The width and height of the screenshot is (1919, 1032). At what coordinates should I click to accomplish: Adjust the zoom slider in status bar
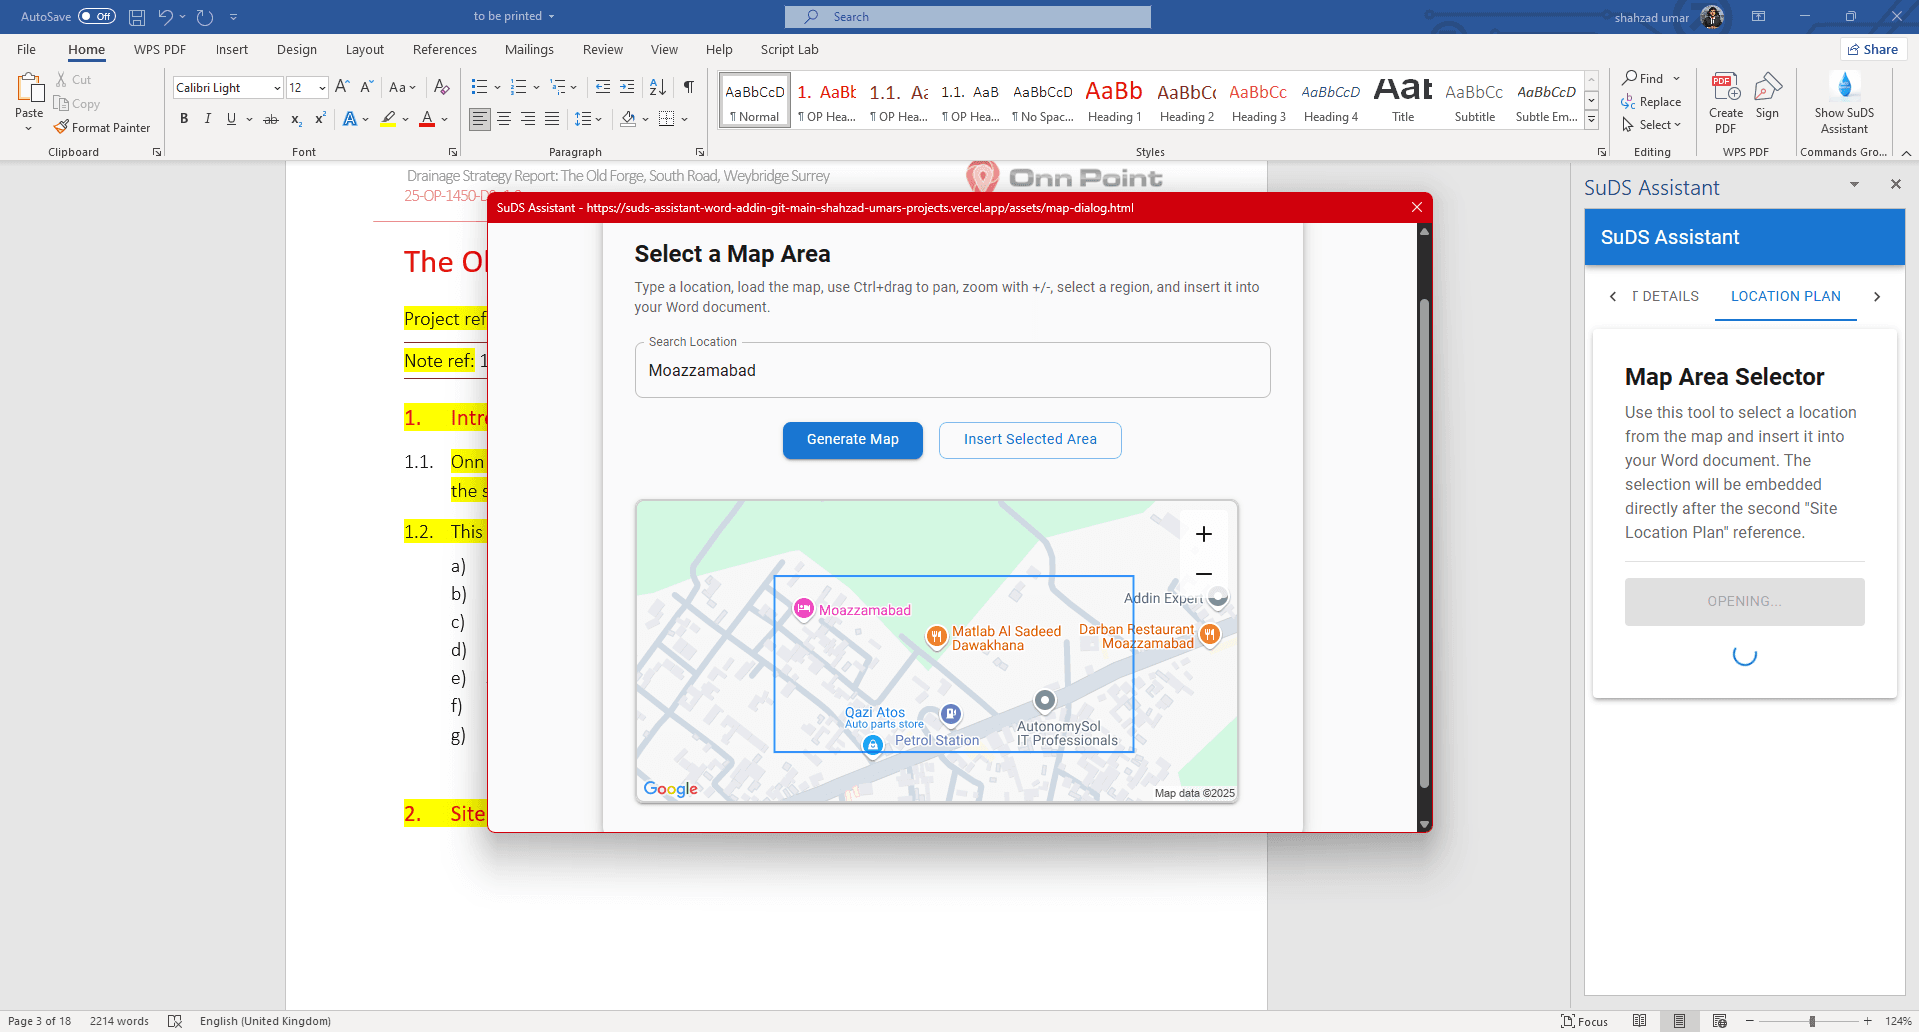[1811, 1021]
